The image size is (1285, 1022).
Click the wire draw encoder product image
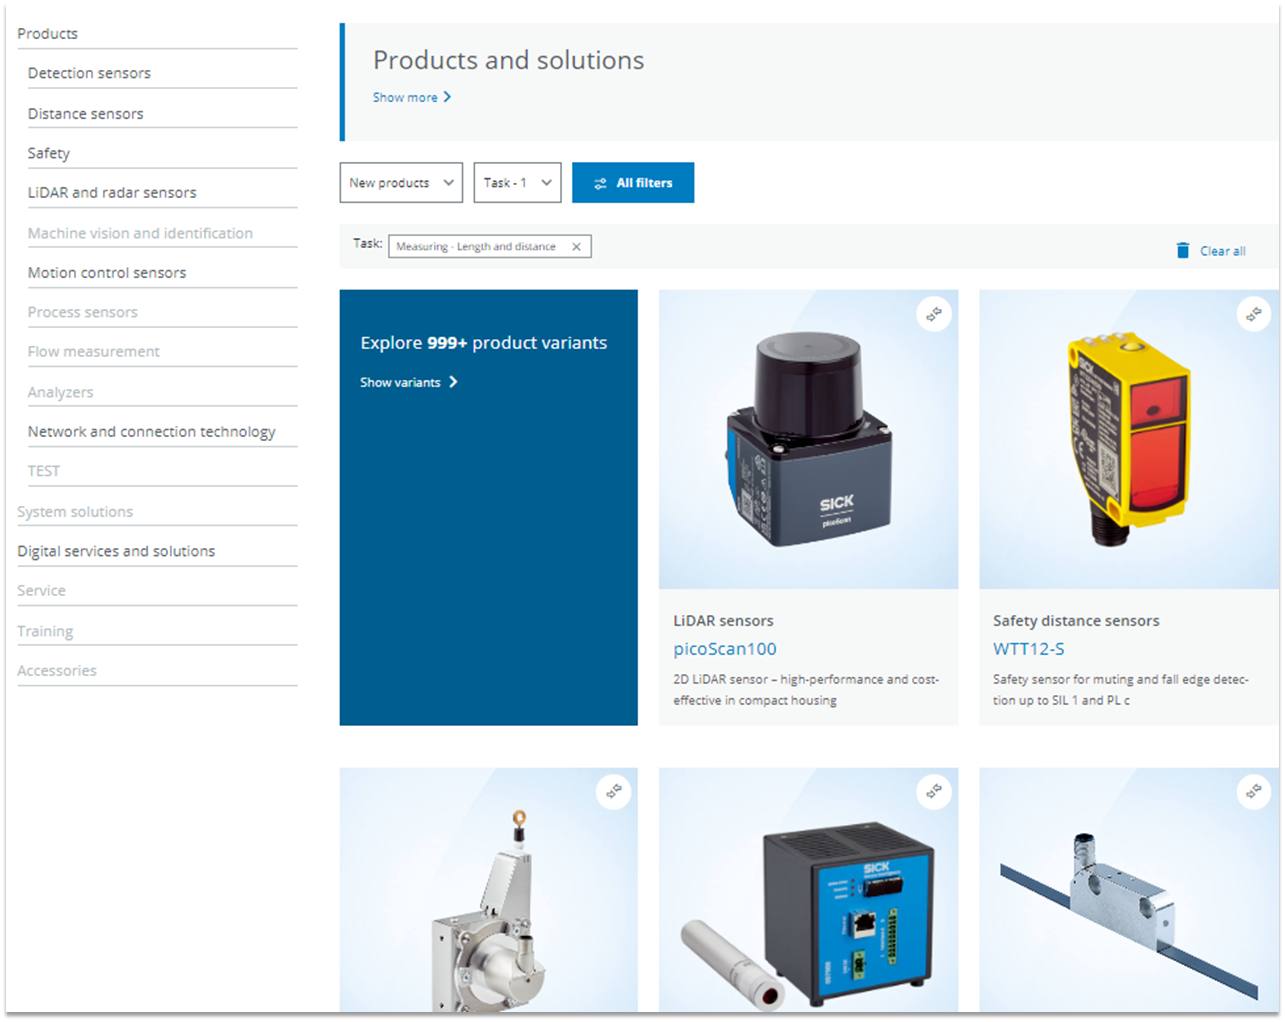(488, 890)
